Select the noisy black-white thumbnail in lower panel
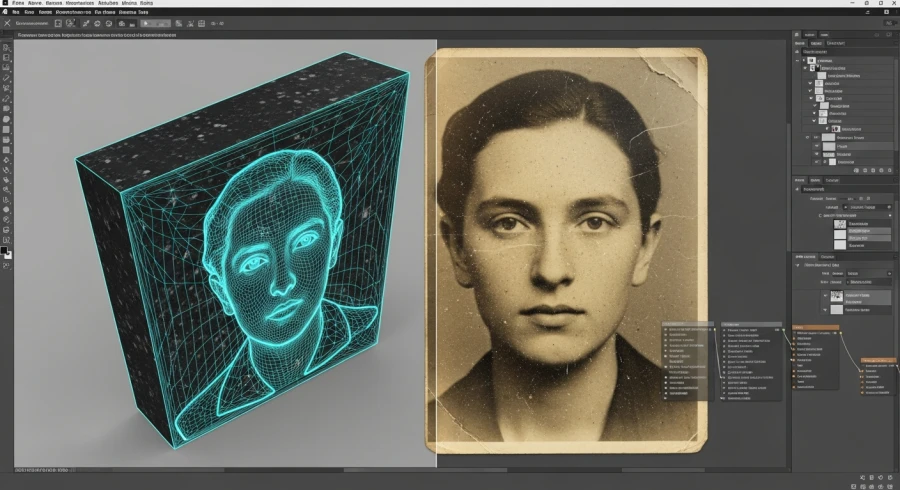This screenshot has width=900, height=490. click(837, 296)
